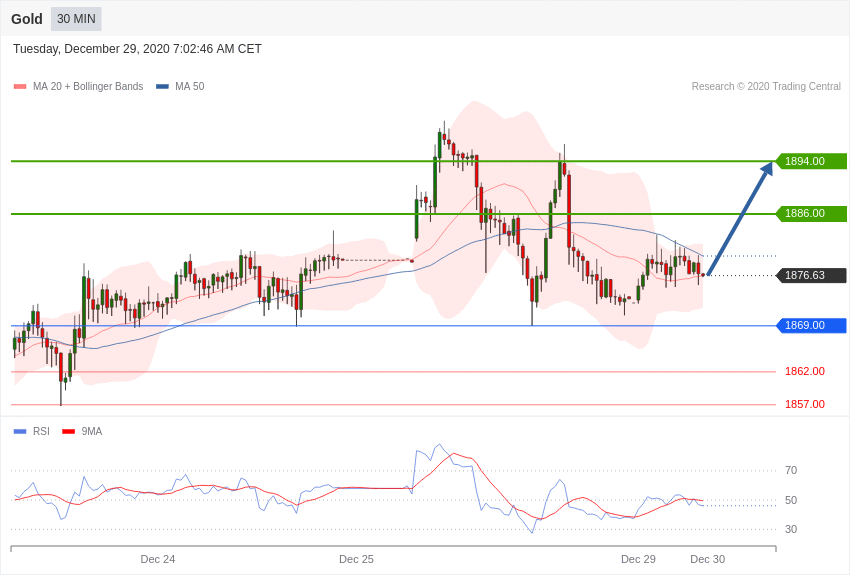Click the Gold chart title

[x=27, y=19]
